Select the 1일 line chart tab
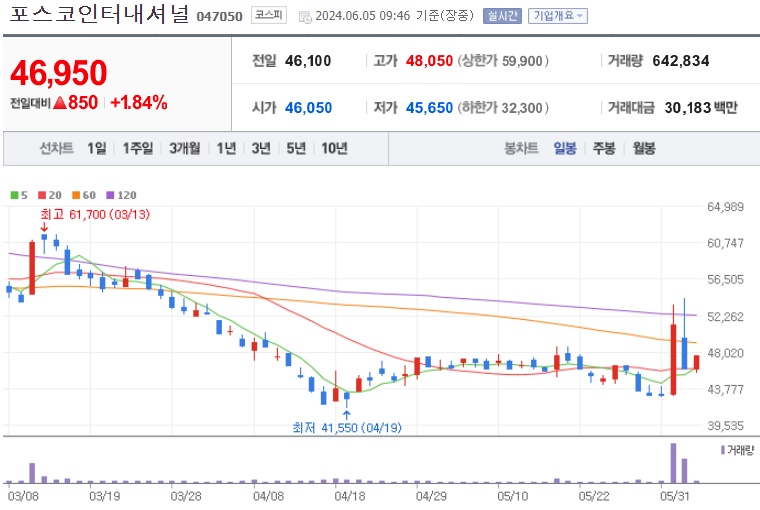The width and height of the screenshot is (760, 510). (x=97, y=148)
